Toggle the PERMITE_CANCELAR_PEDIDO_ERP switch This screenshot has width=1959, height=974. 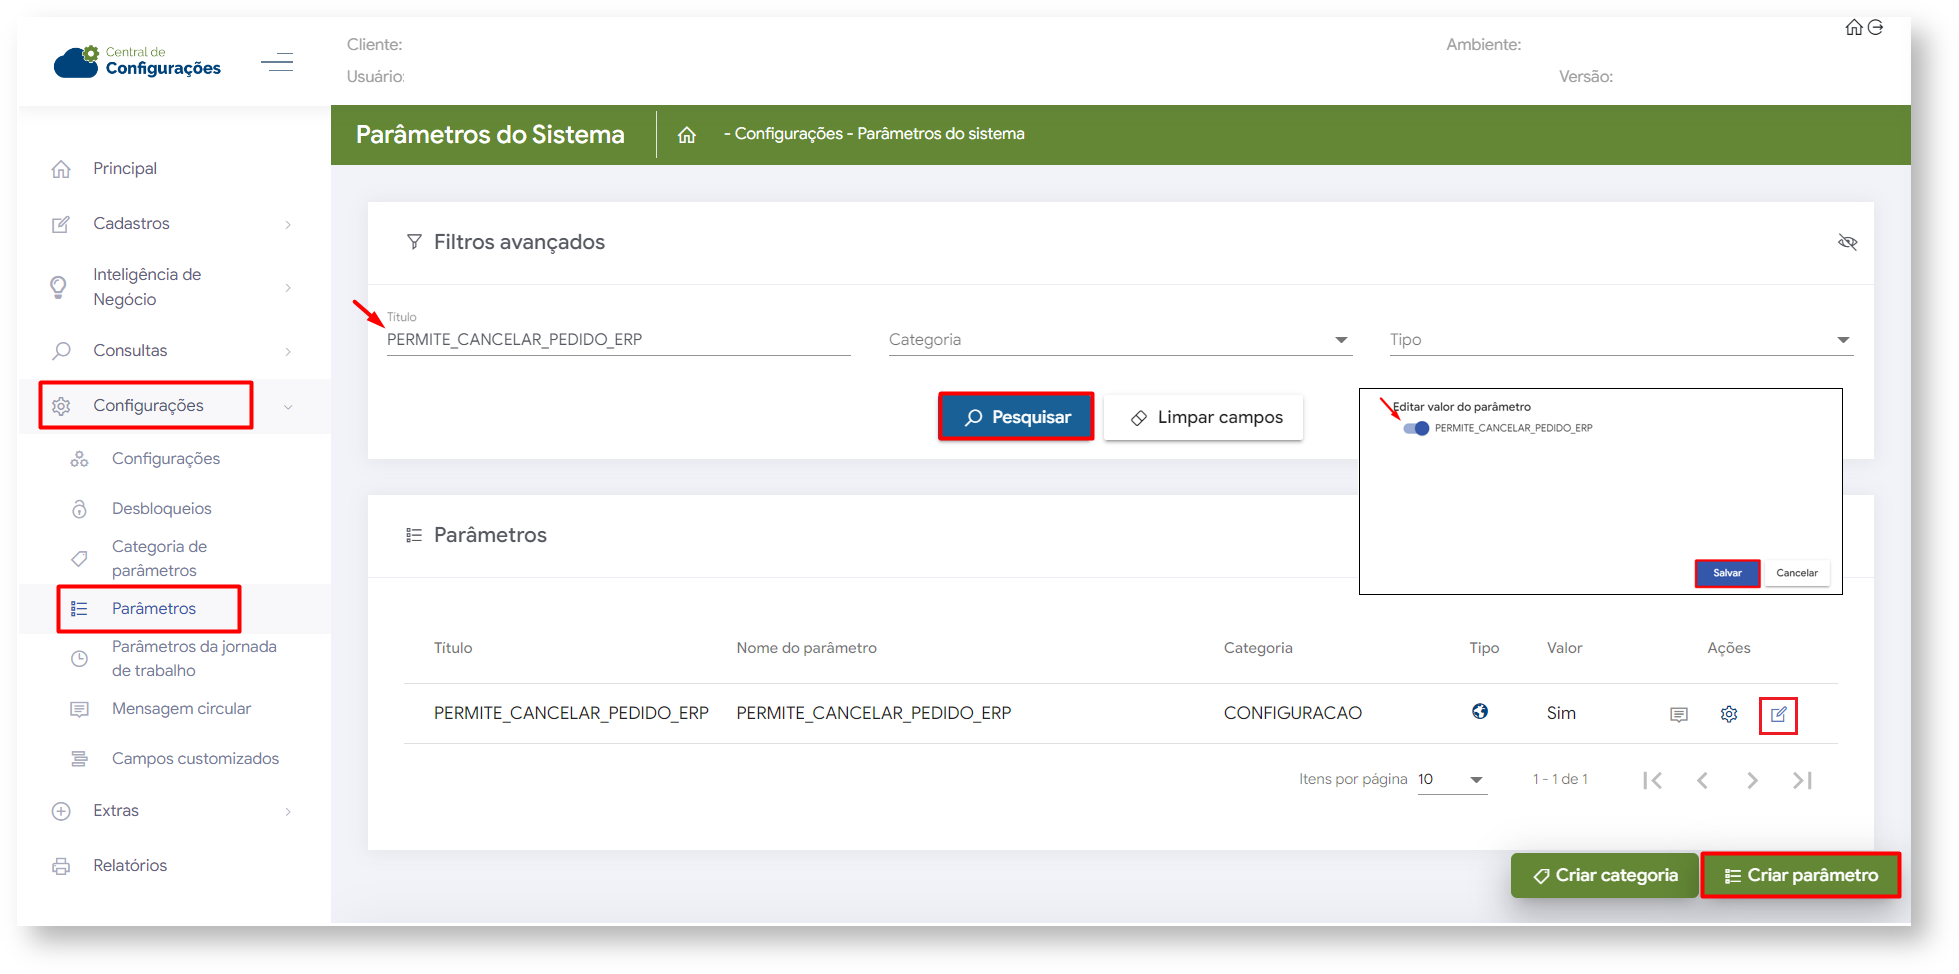[x=1415, y=428]
